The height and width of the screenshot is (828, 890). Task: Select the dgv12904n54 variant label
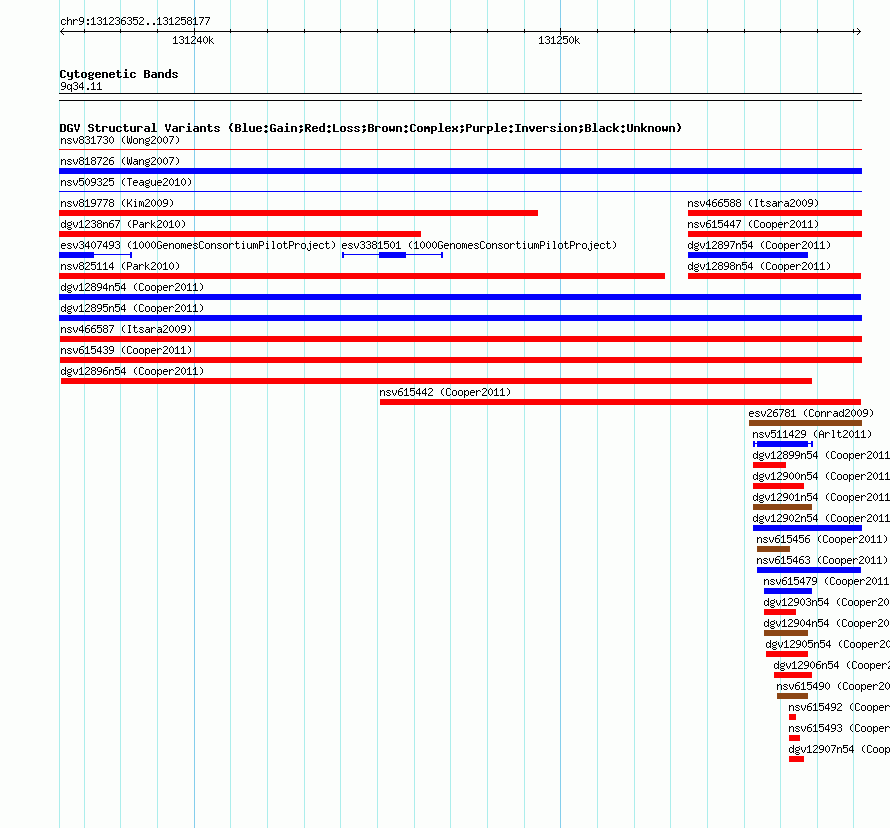click(x=826, y=623)
